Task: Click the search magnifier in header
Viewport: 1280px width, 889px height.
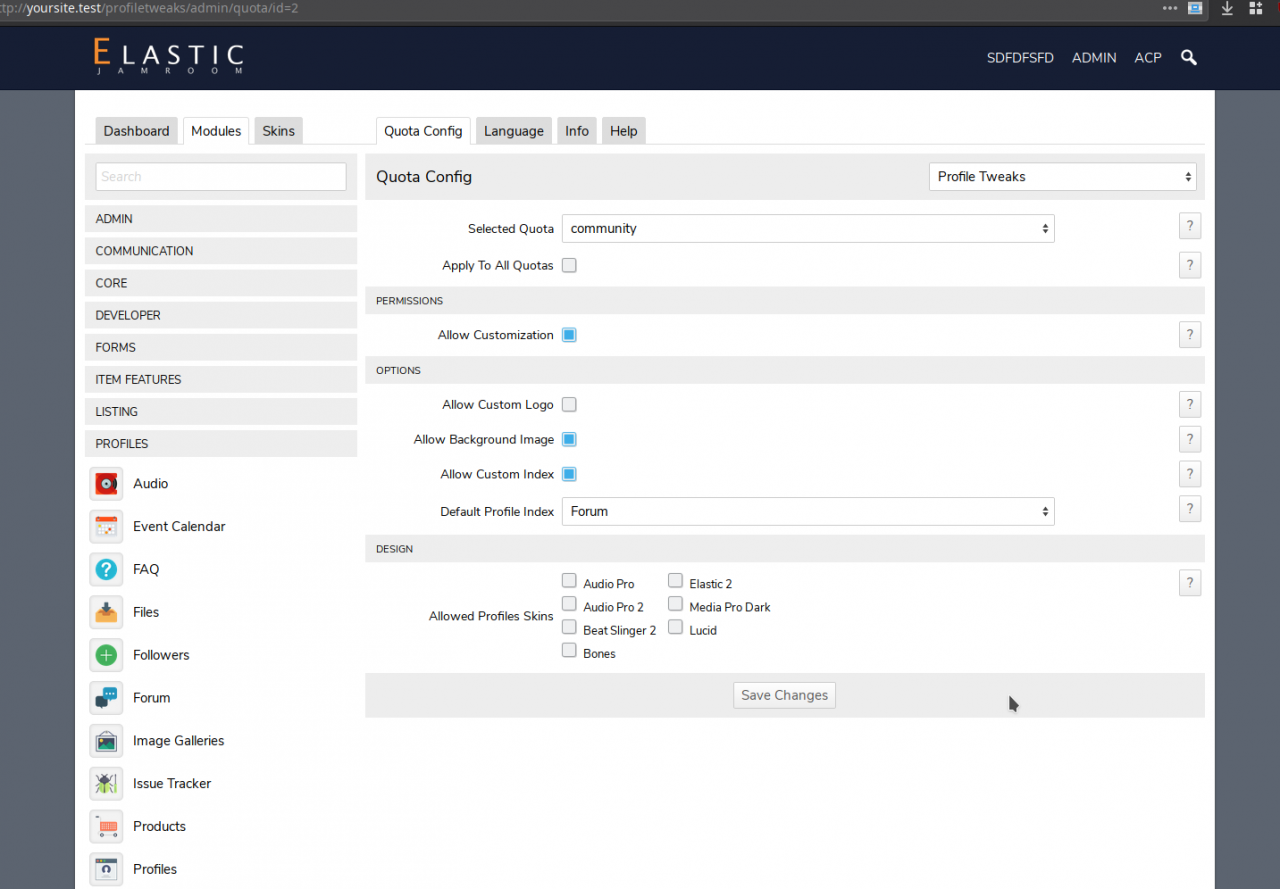Action: pos(1188,58)
